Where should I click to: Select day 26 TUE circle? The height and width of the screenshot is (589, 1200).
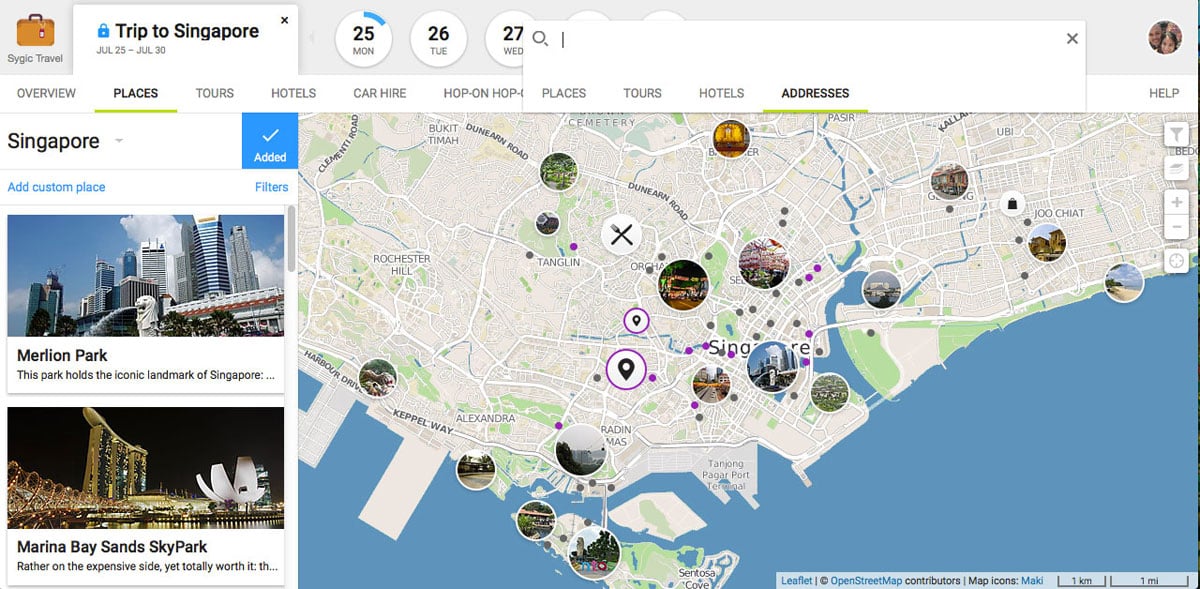coord(438,39)
